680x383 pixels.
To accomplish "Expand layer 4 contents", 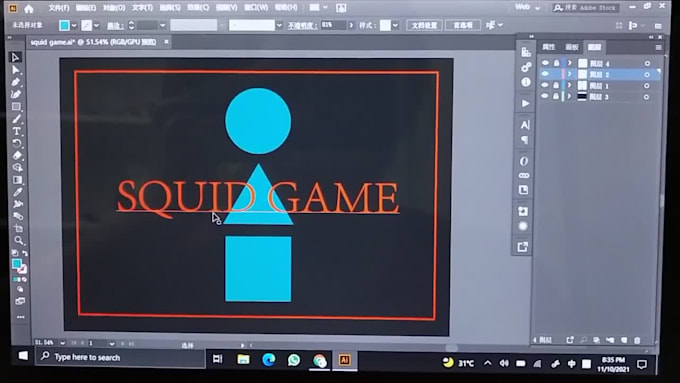I will pyautogui.click(x=570, y=63).
